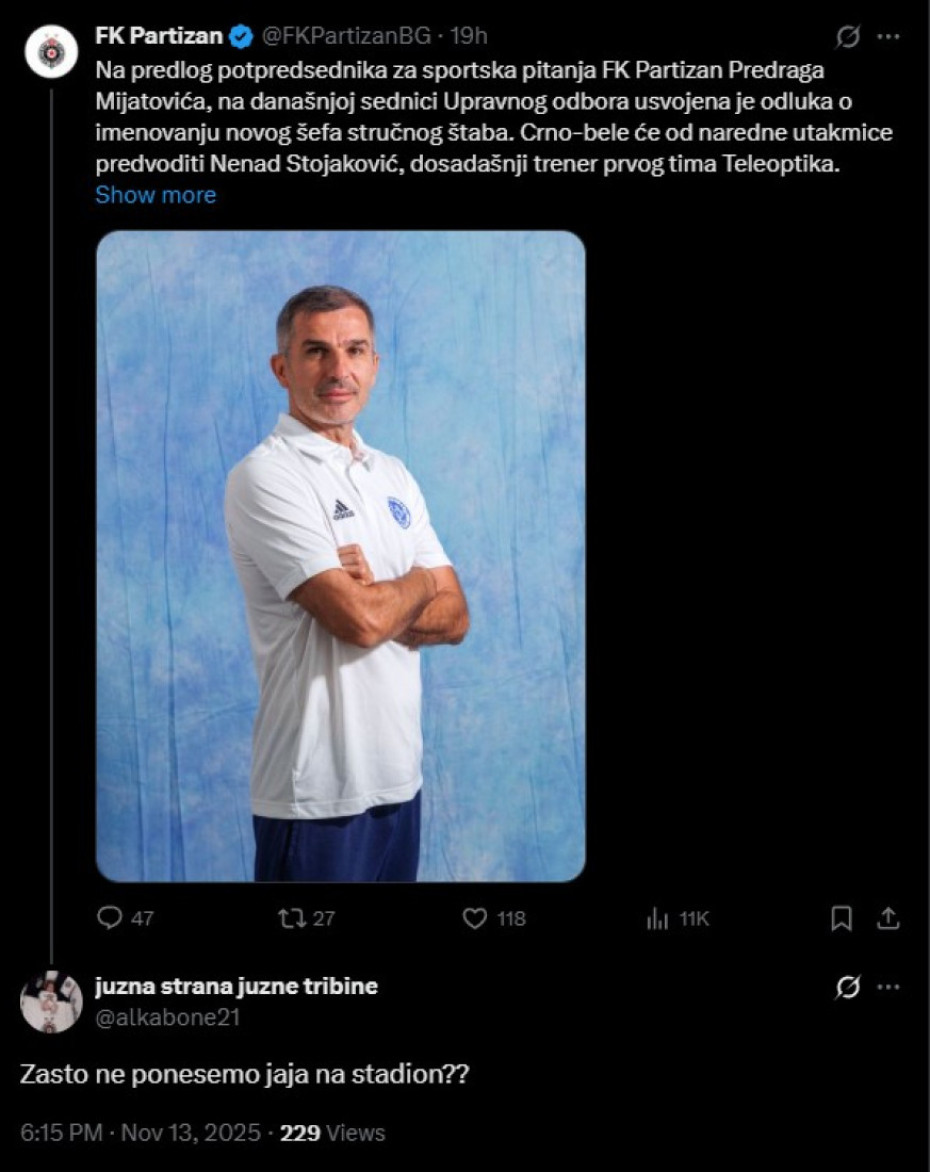Share the FK Partizan post

(888, 919)
